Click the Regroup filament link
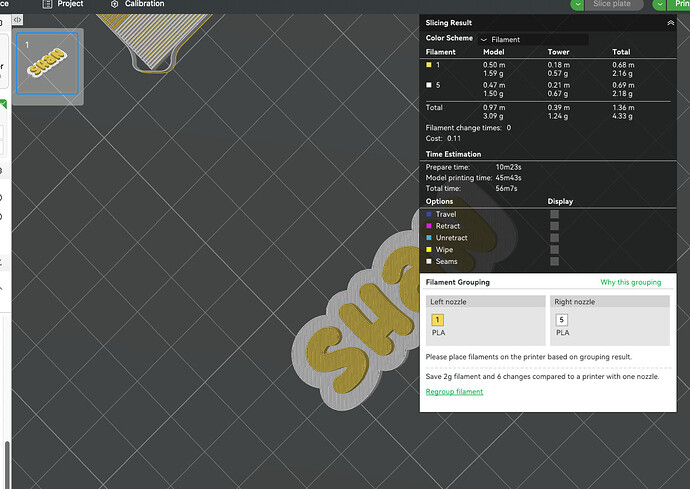Screen dimensions: 690x489 click(x=454, y=392)
